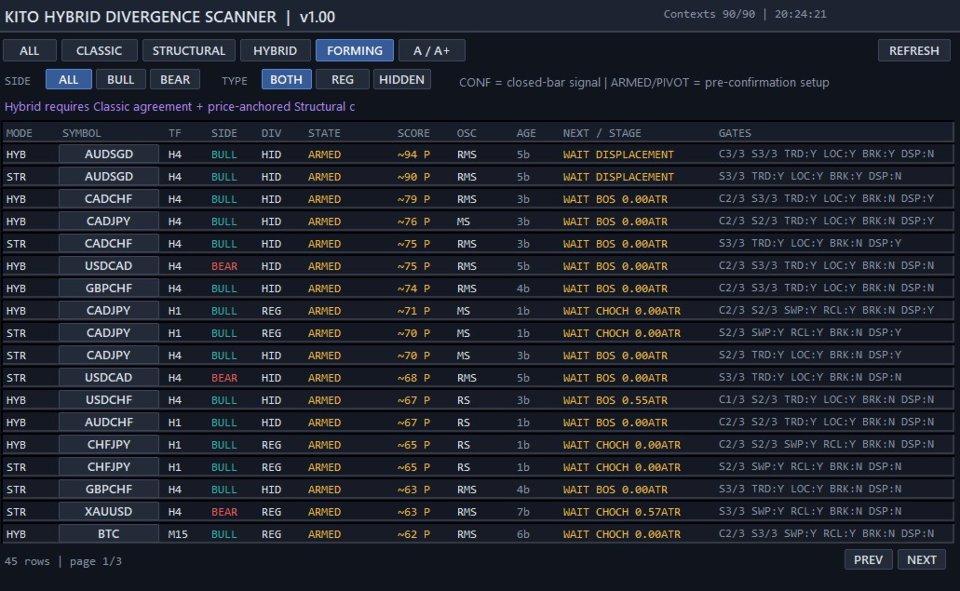Viewport: 960px width, 591px height.
Task: Click WAIT BOS 0.55ATR stage text
Action: click(x=615, y=400)
